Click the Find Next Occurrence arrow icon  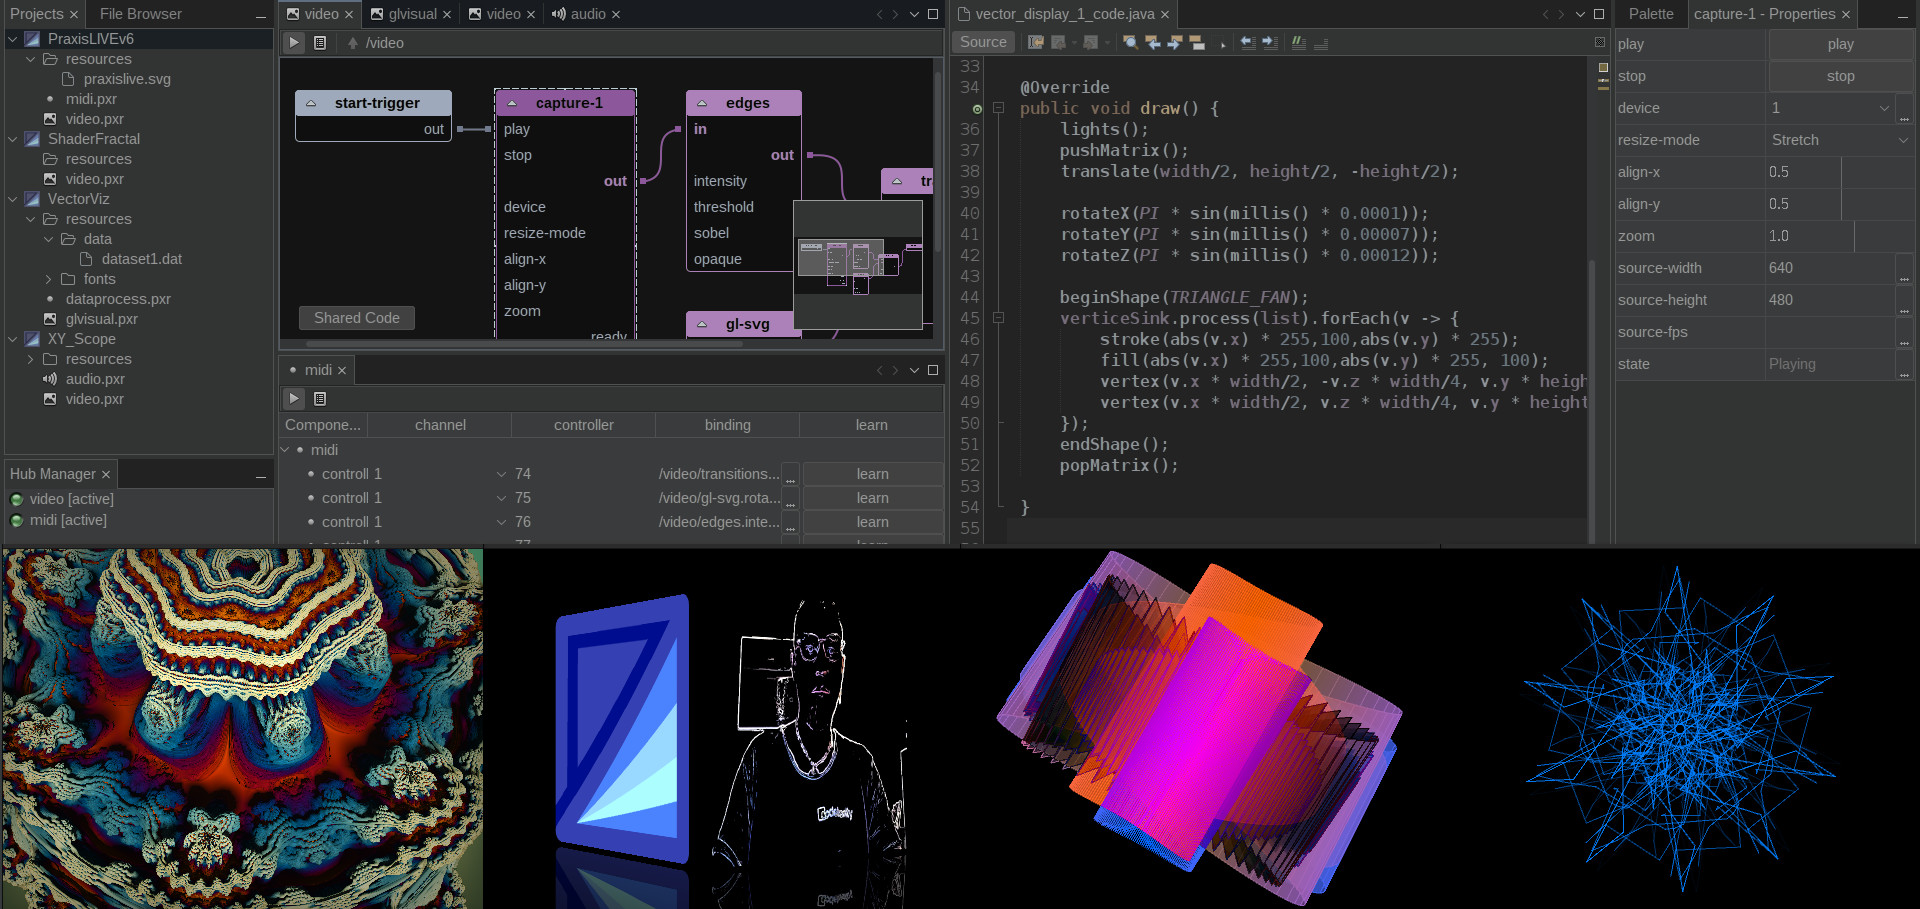tap(1174, 42)
